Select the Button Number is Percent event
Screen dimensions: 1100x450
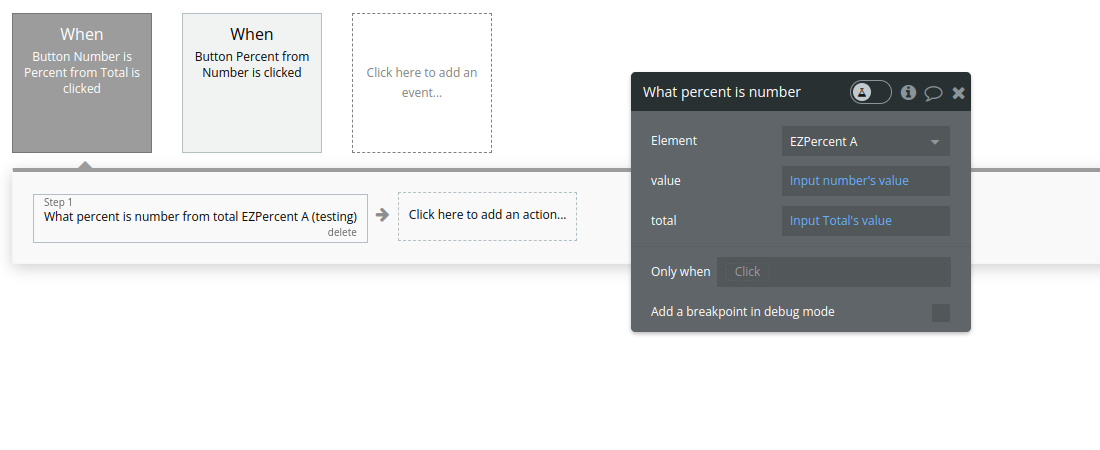click(82, 83)
